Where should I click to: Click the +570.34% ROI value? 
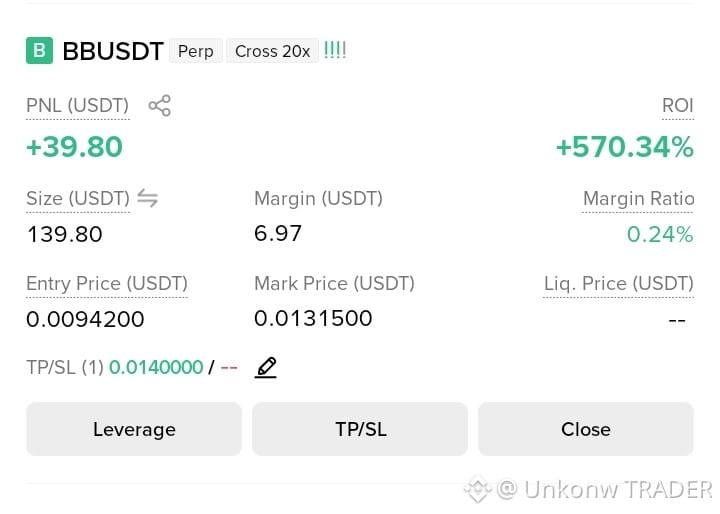[x=624, y=147]
